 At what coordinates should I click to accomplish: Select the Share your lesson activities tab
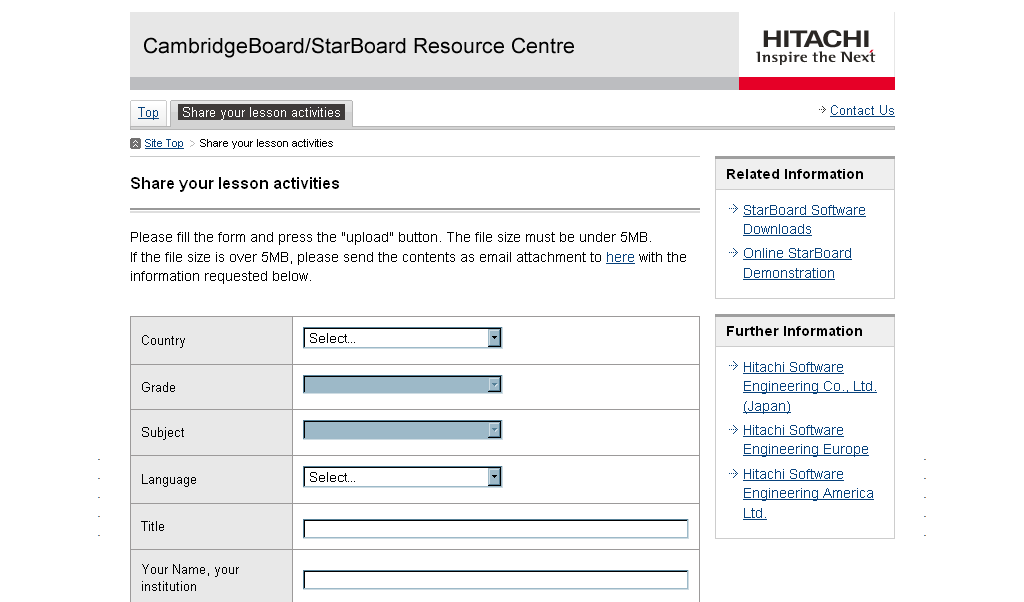coord(261,112)
